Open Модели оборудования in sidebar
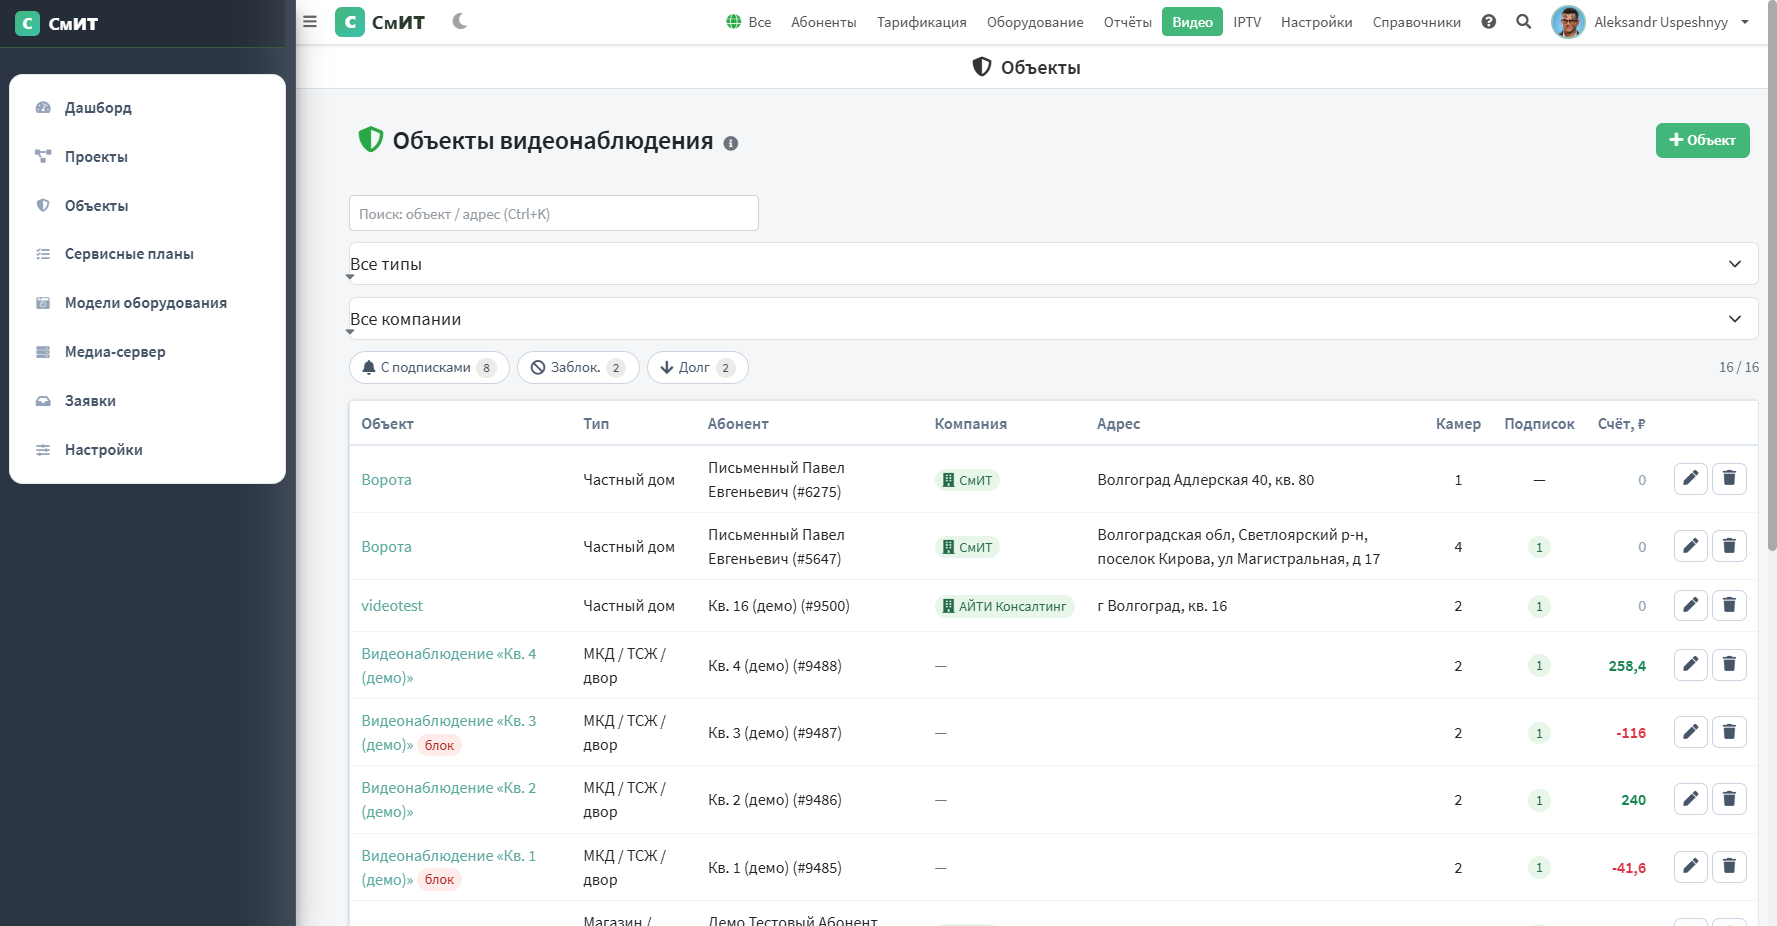 click(x=147, y=303)
